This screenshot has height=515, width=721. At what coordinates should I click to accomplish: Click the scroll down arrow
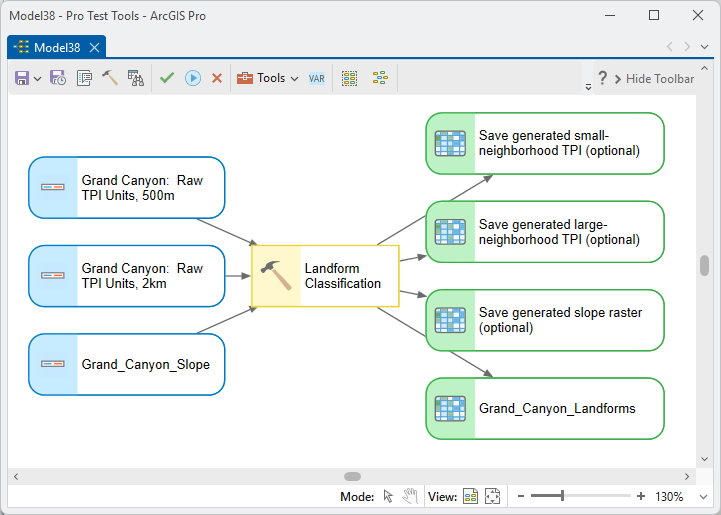704,459
